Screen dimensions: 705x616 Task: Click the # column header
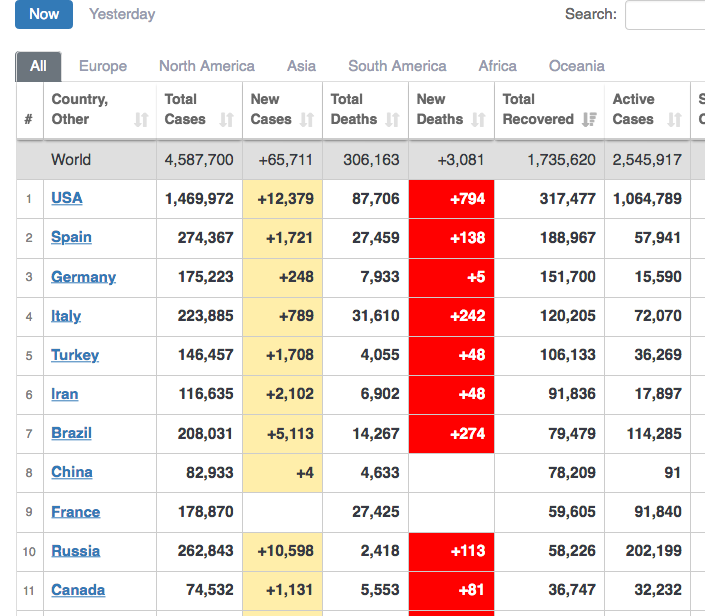click(x=29, y=120)
